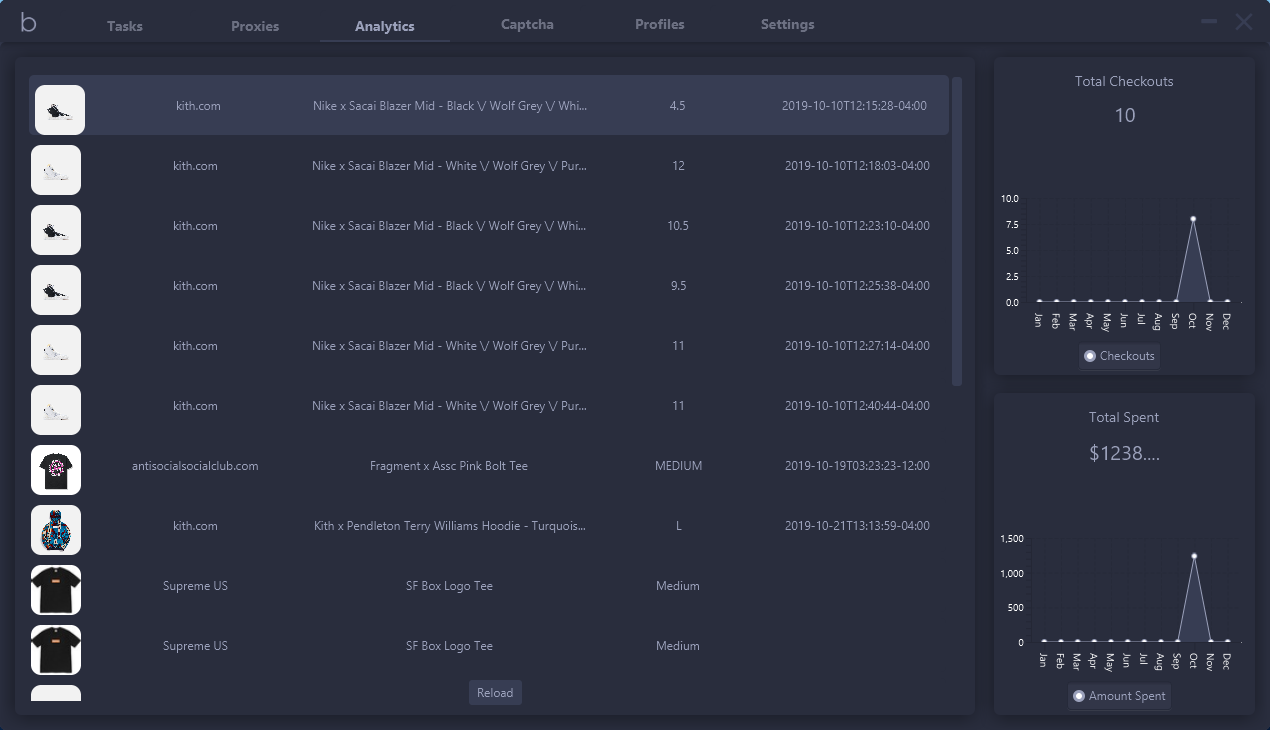The width and height of the screenshot is (1270, 730).
Task: Toggle the Checkouts chart legend
Action: point(1119,356)
